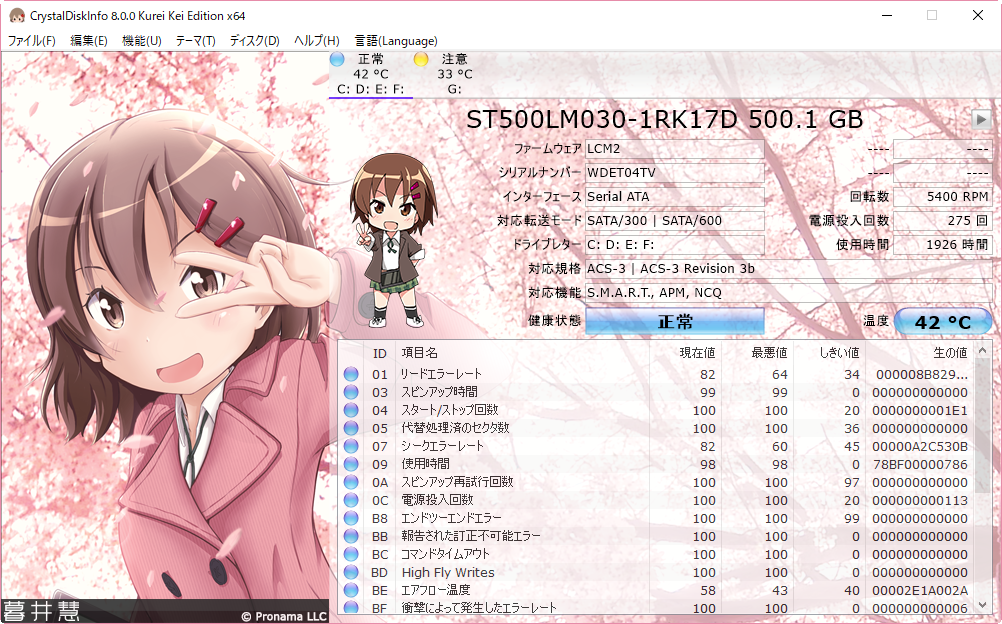Open the テーマ(T) menu

pos(195,41)
